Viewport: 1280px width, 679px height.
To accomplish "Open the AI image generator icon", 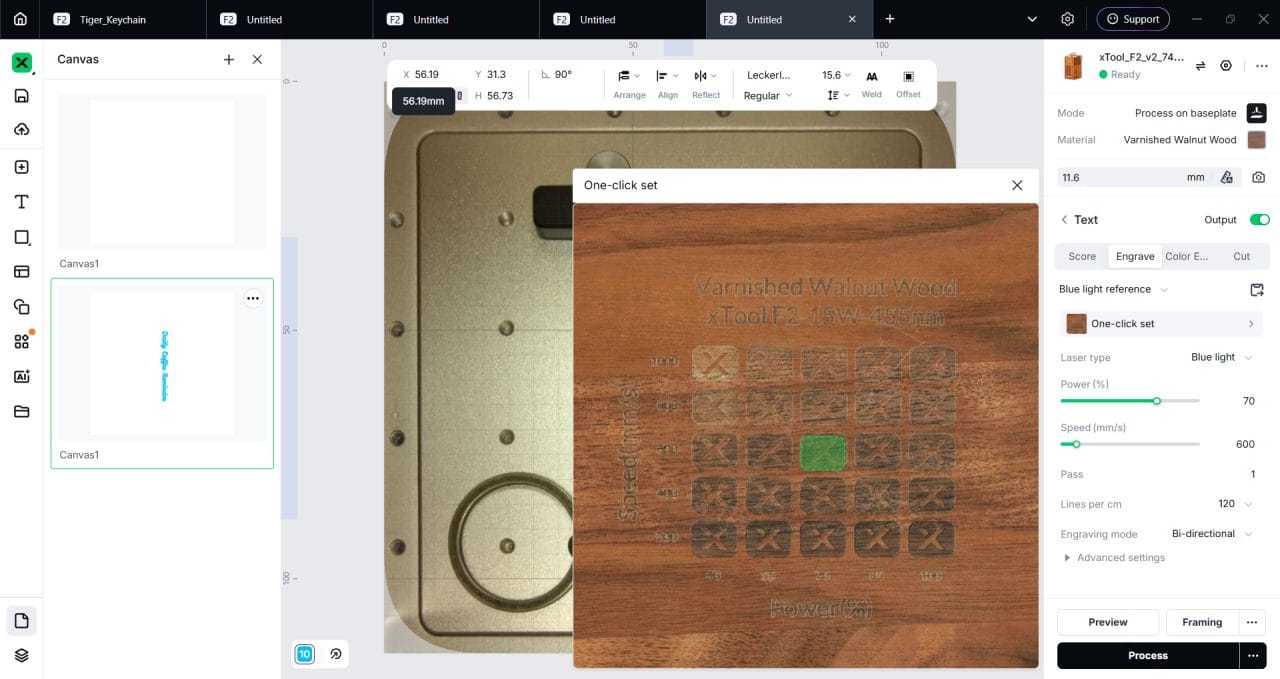I will coord(21,376).
